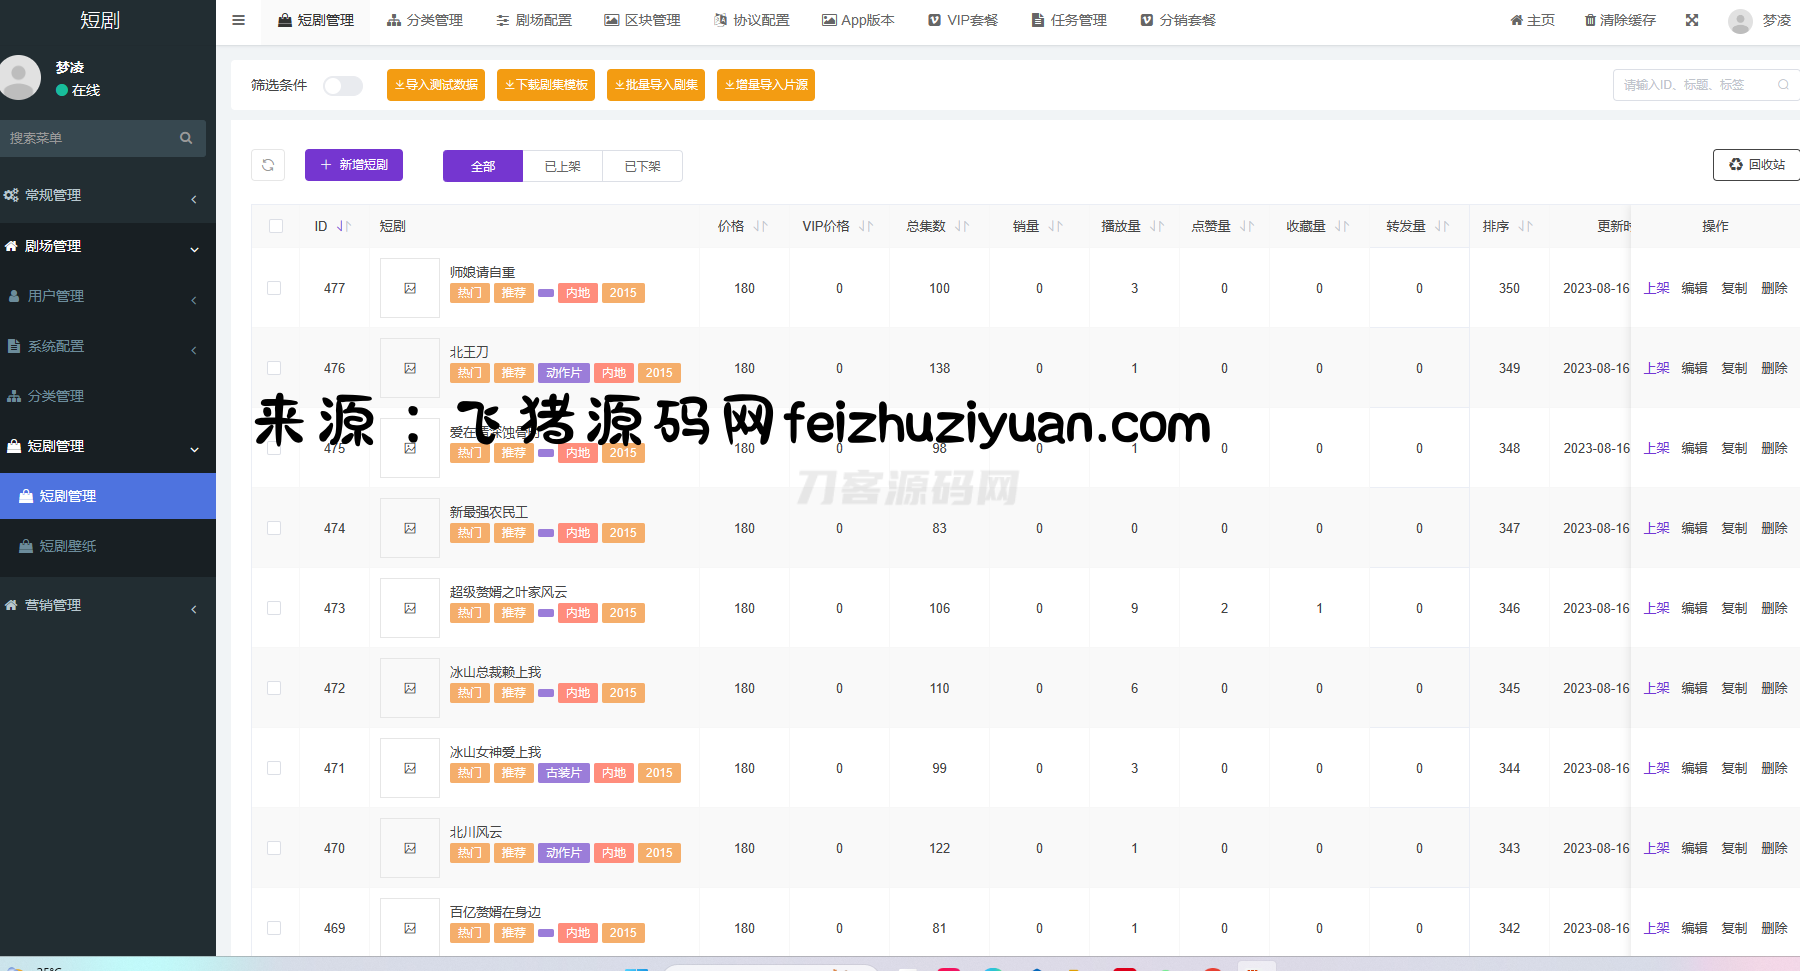1800x971 pixels.
Task: Collapse the 剧场管理 sidebar menu
Action: (100, 246)
